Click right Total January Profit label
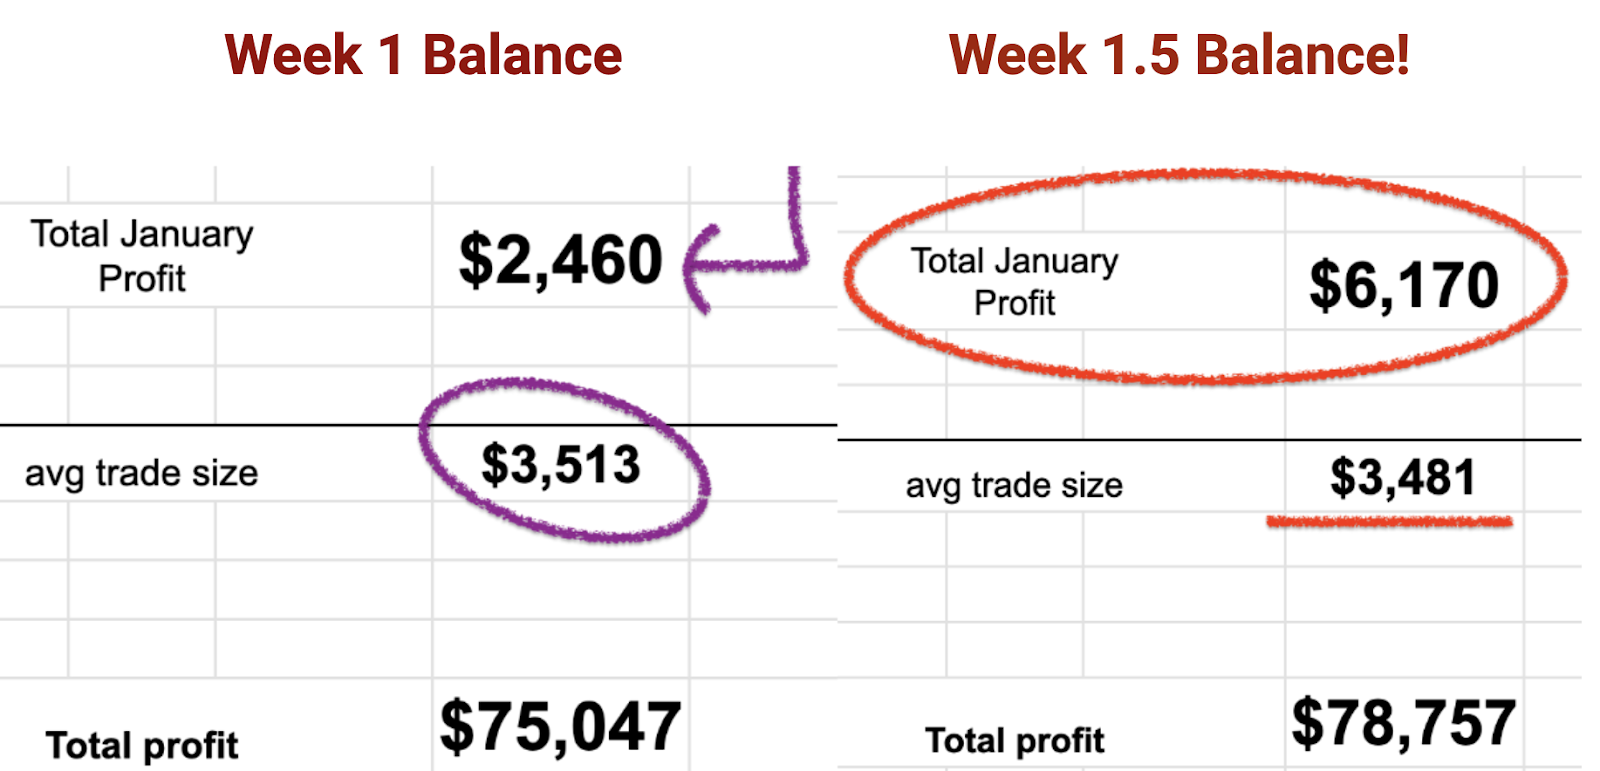This screenshot has width=1600, height=771. pos(1014,281)
